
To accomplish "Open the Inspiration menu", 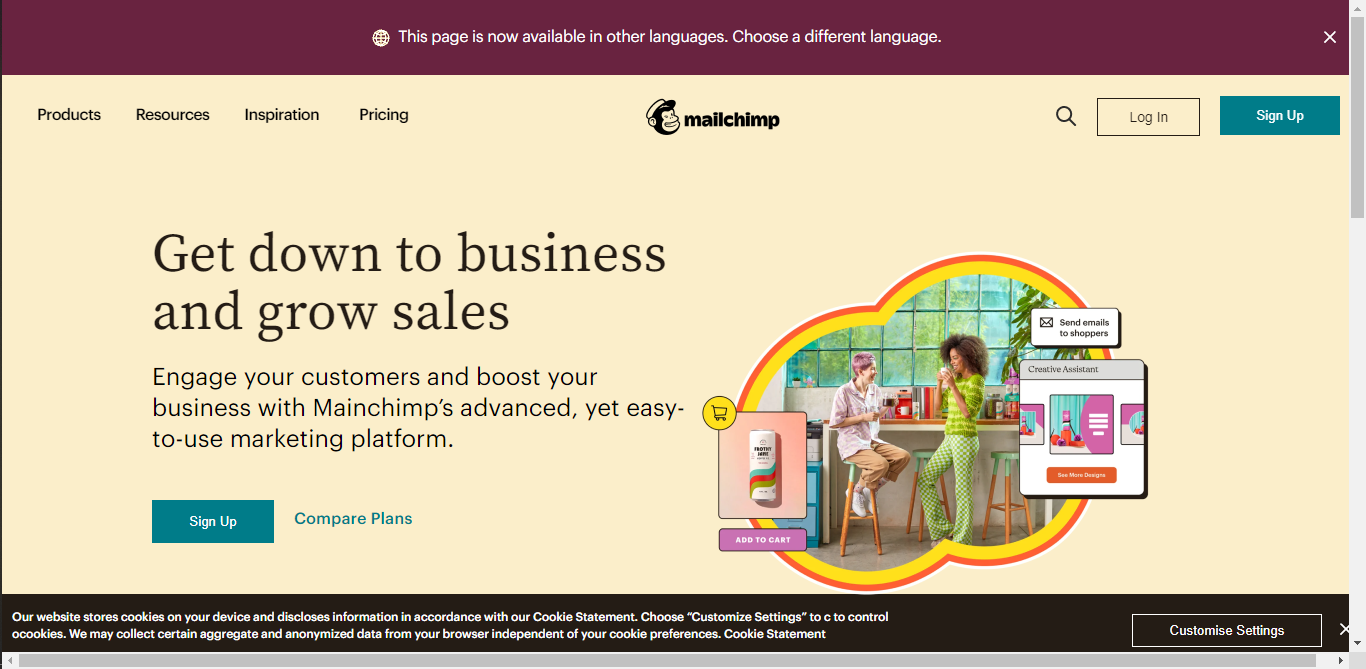I will 282,115.
